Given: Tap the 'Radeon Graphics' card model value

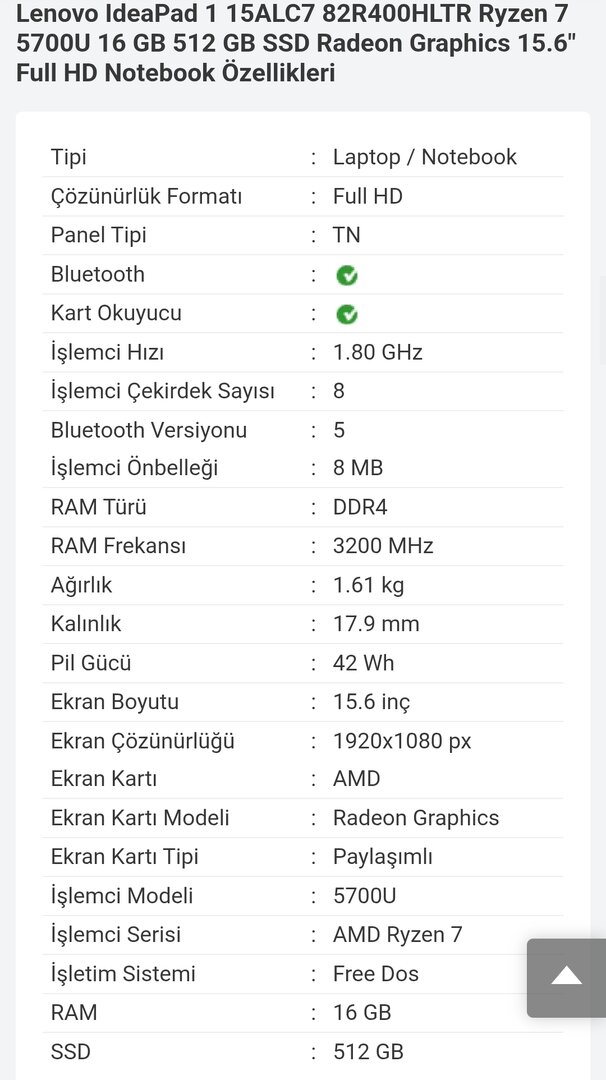Looking at the screenshot, I should [416, 818].
